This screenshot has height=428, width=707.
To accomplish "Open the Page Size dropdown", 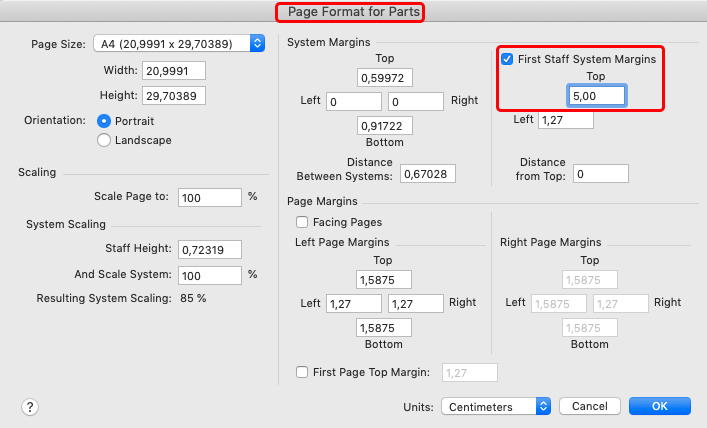I will (x=179, y=43).
